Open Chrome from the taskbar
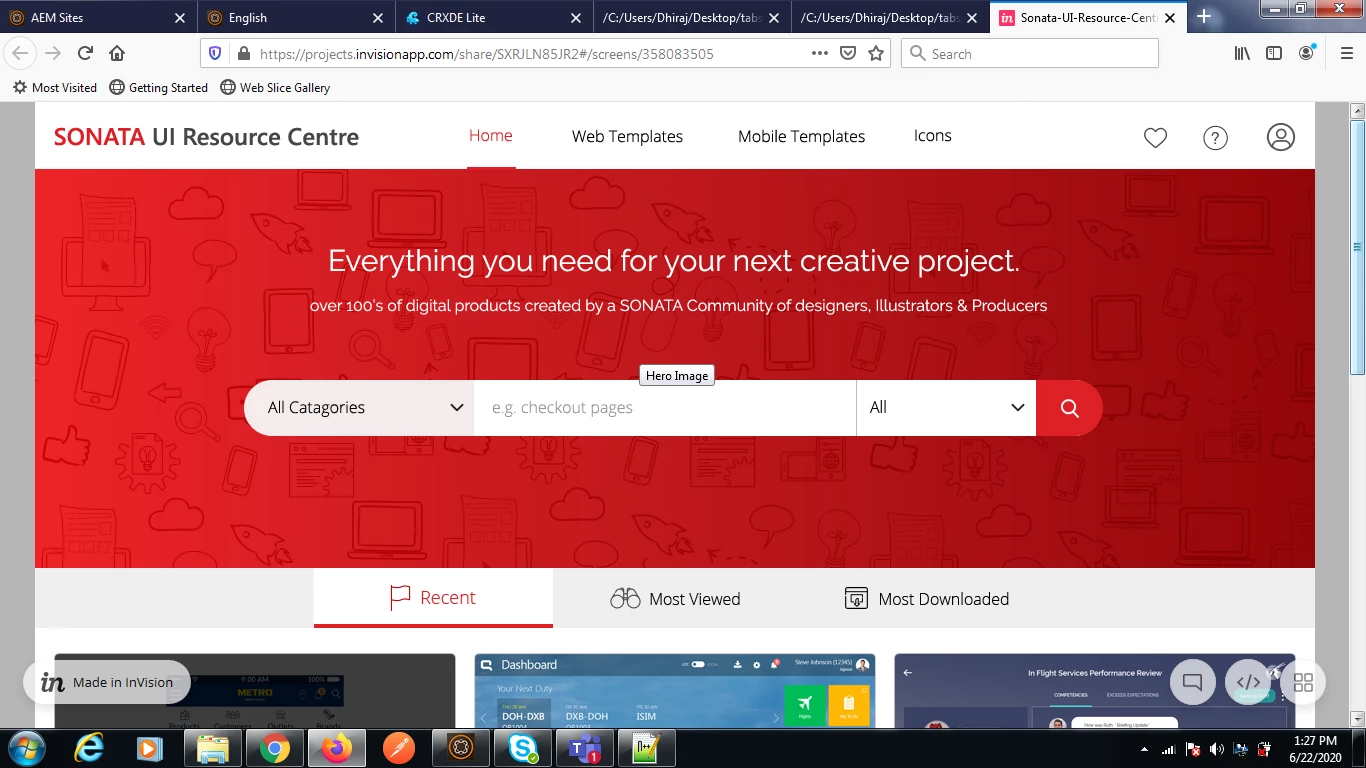This screenshot has height=768, width=1366. [x=274, y=748]
